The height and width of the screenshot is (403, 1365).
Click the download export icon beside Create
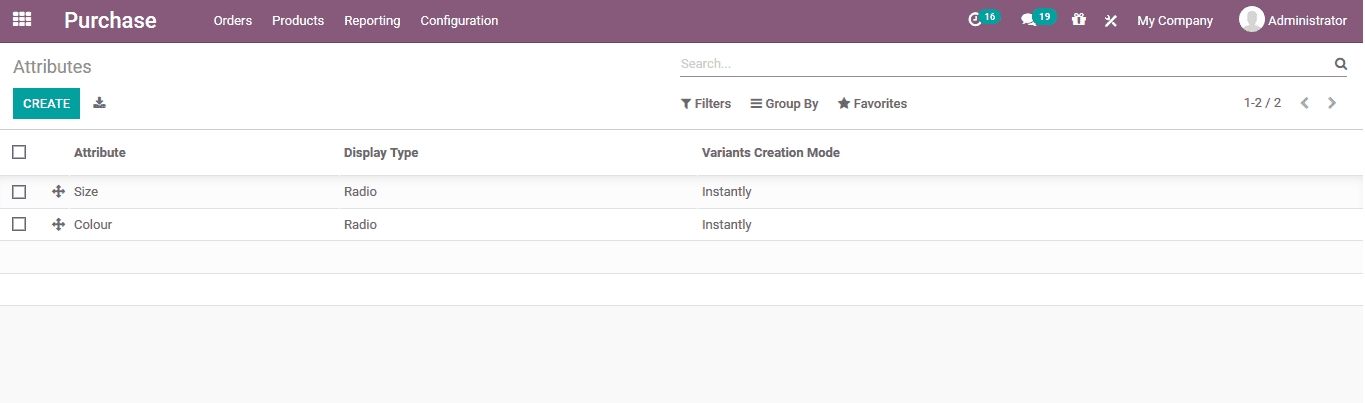pos(99,103)
